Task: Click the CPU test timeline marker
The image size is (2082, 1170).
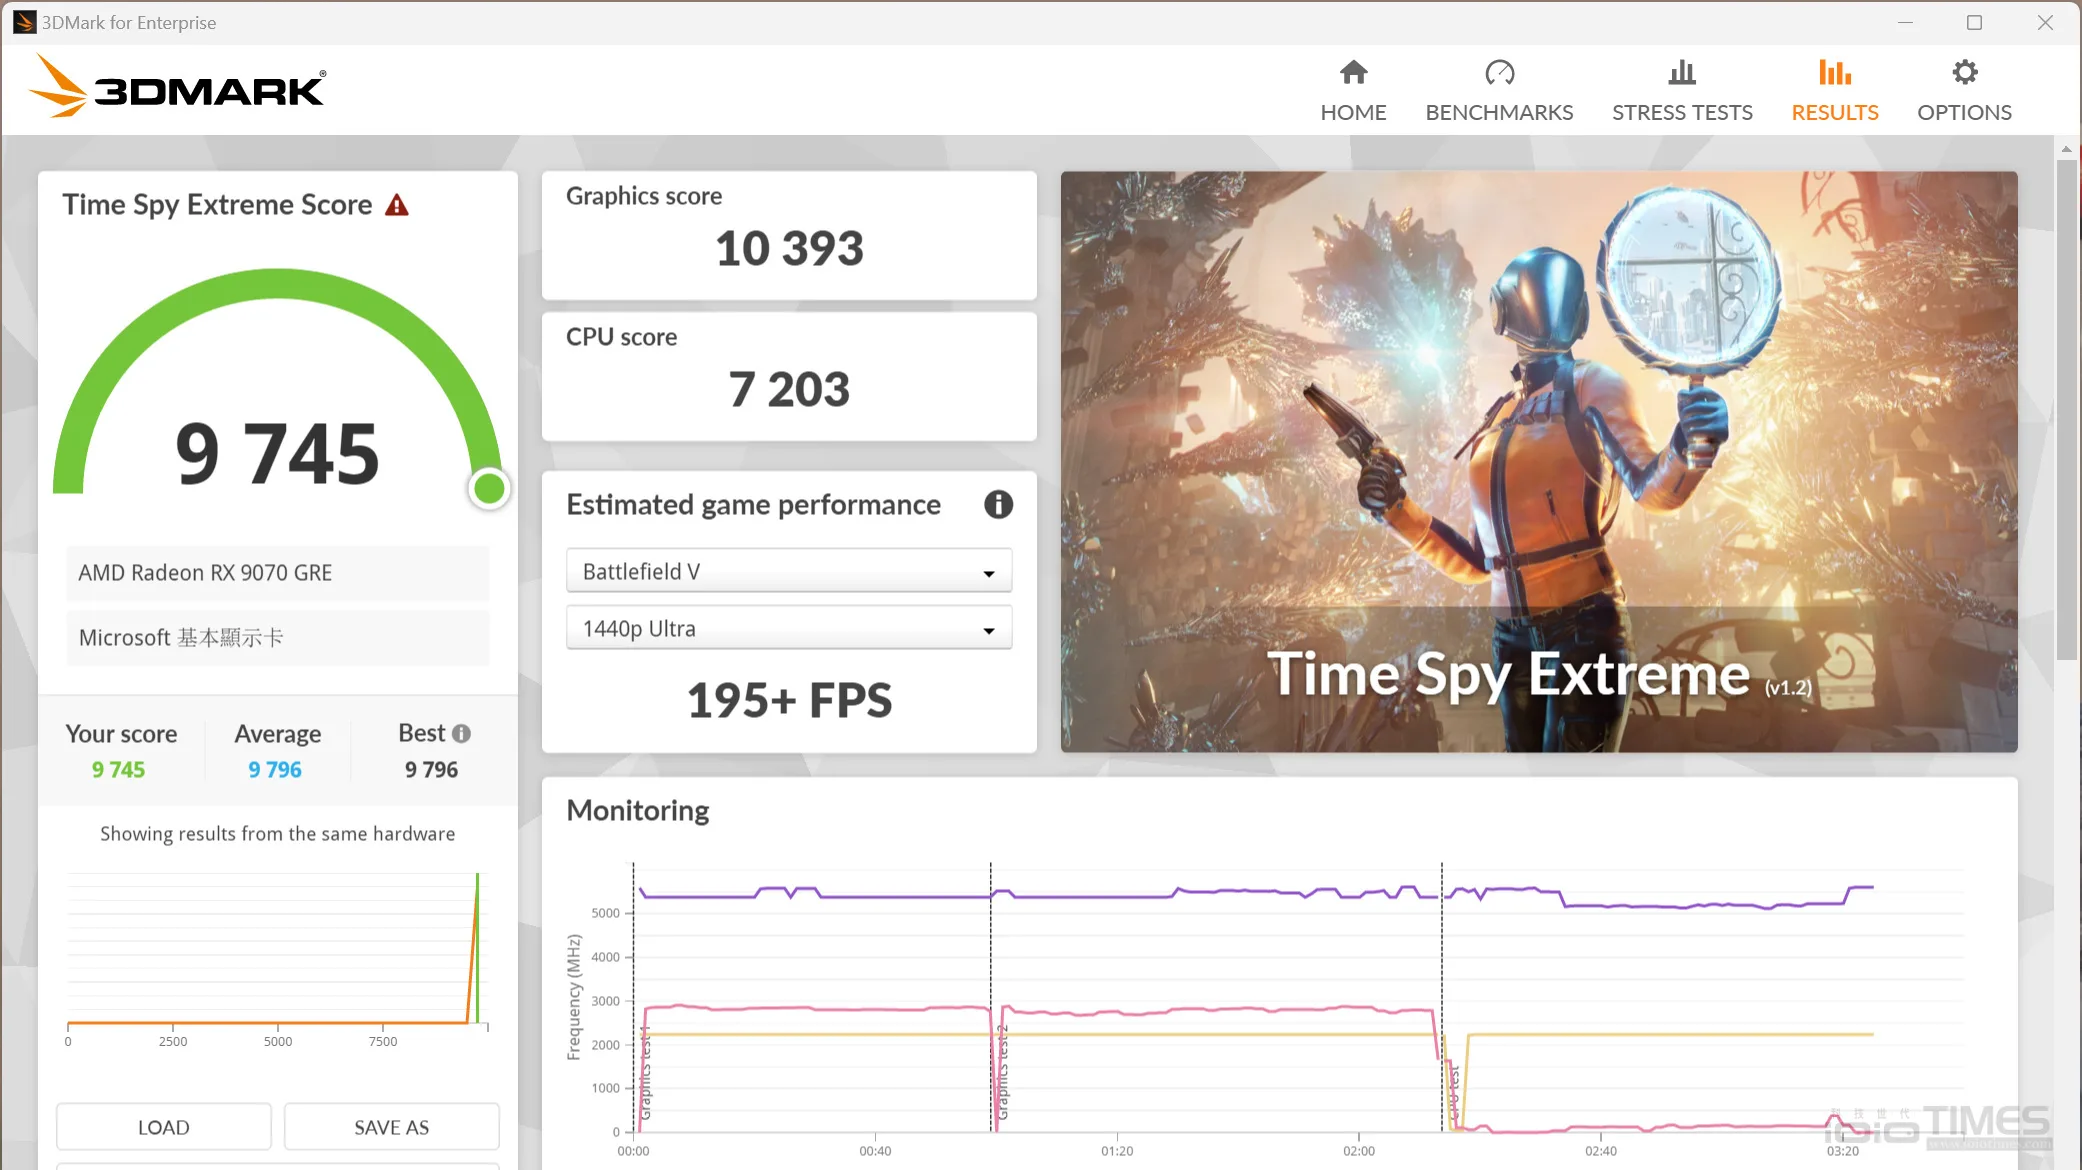Action: (x=1454, y=1094)
